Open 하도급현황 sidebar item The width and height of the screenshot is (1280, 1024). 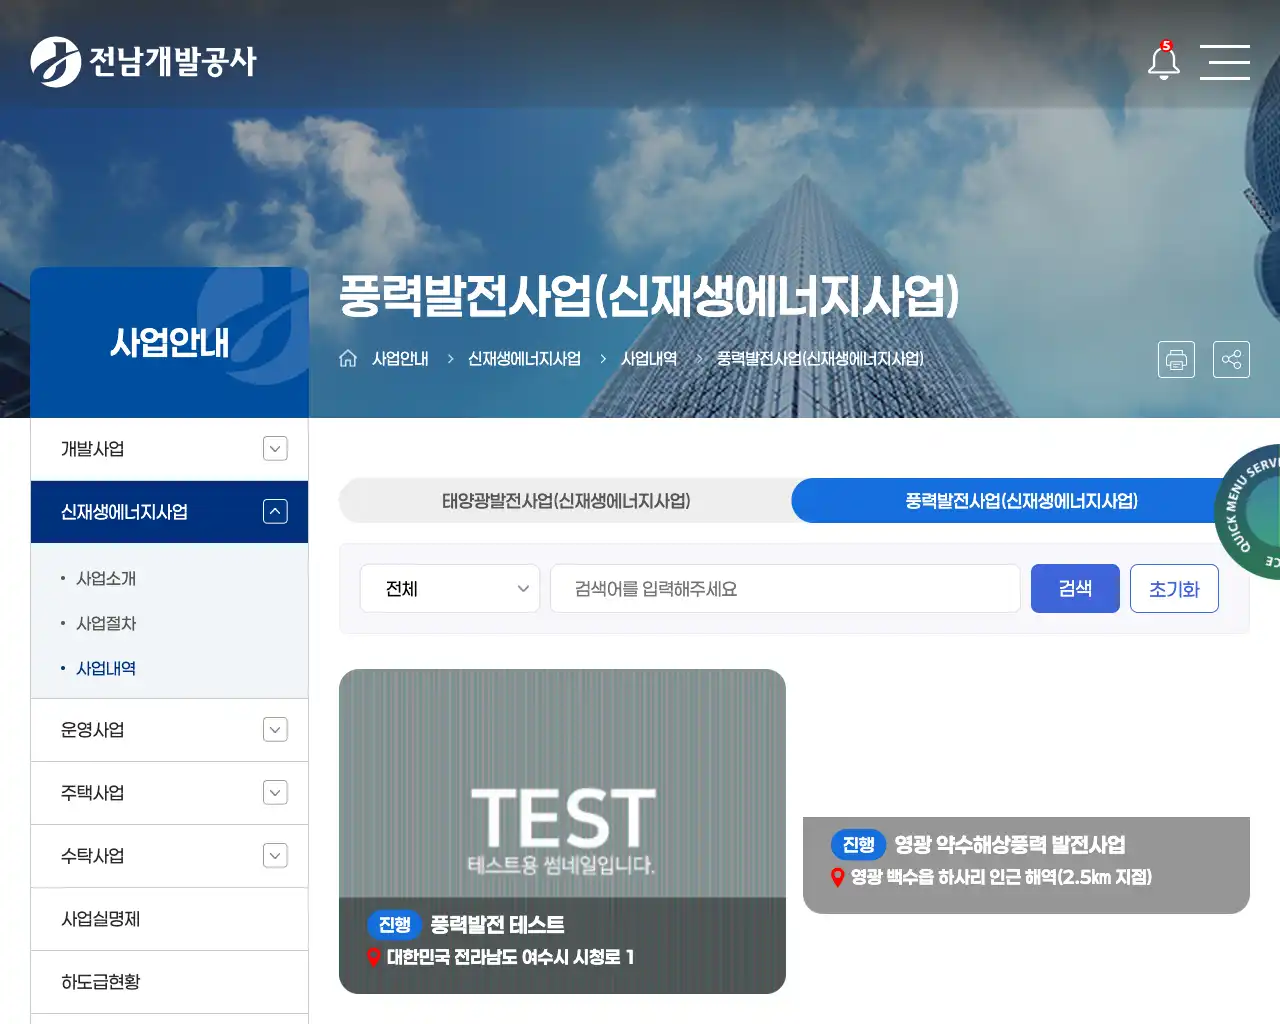(x=169, y=982)
